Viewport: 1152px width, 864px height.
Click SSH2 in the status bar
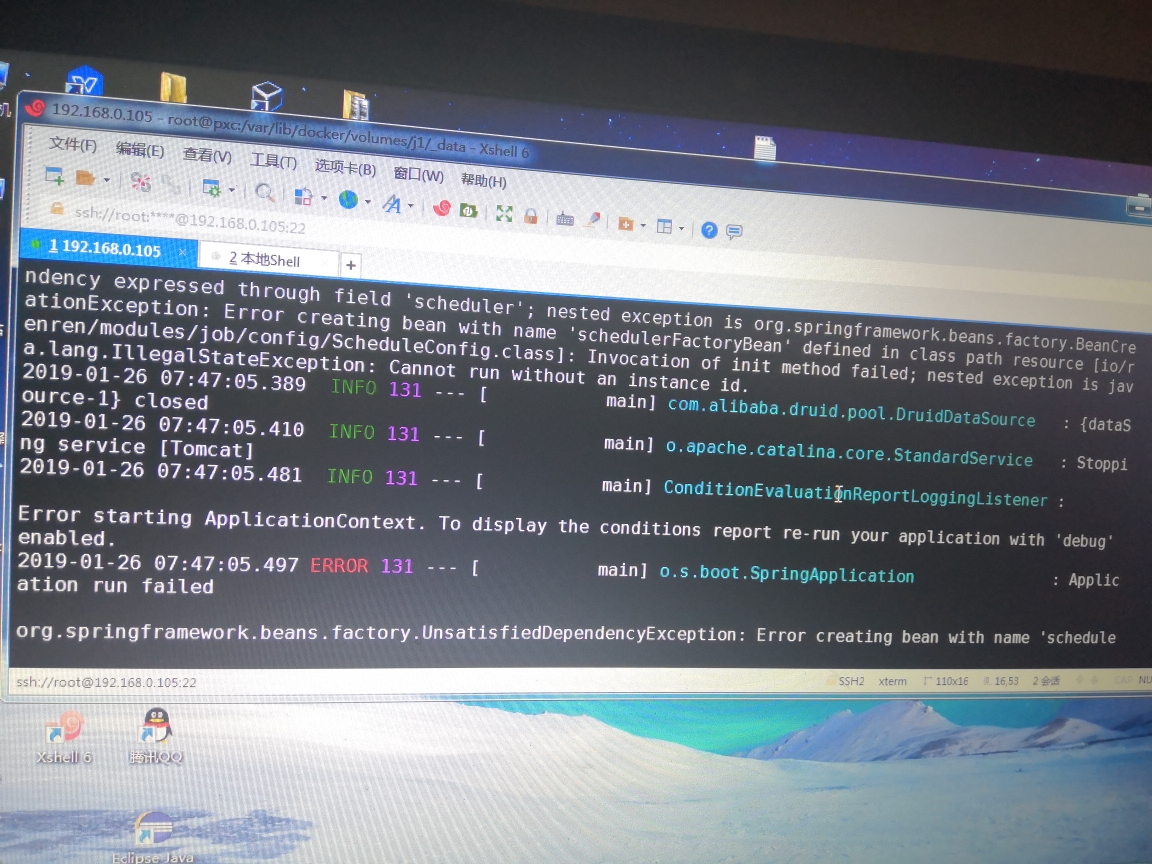coord(852,681)
